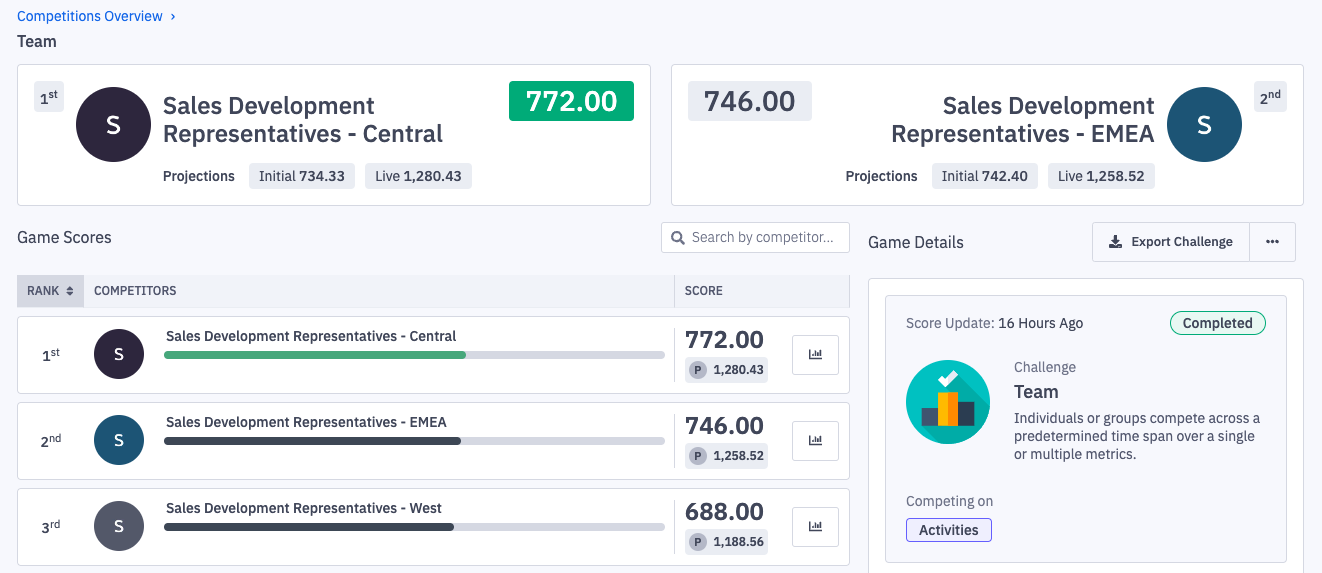Click the West team avatar in ranking row
The image size is (1322, 573).
[119, 526]
